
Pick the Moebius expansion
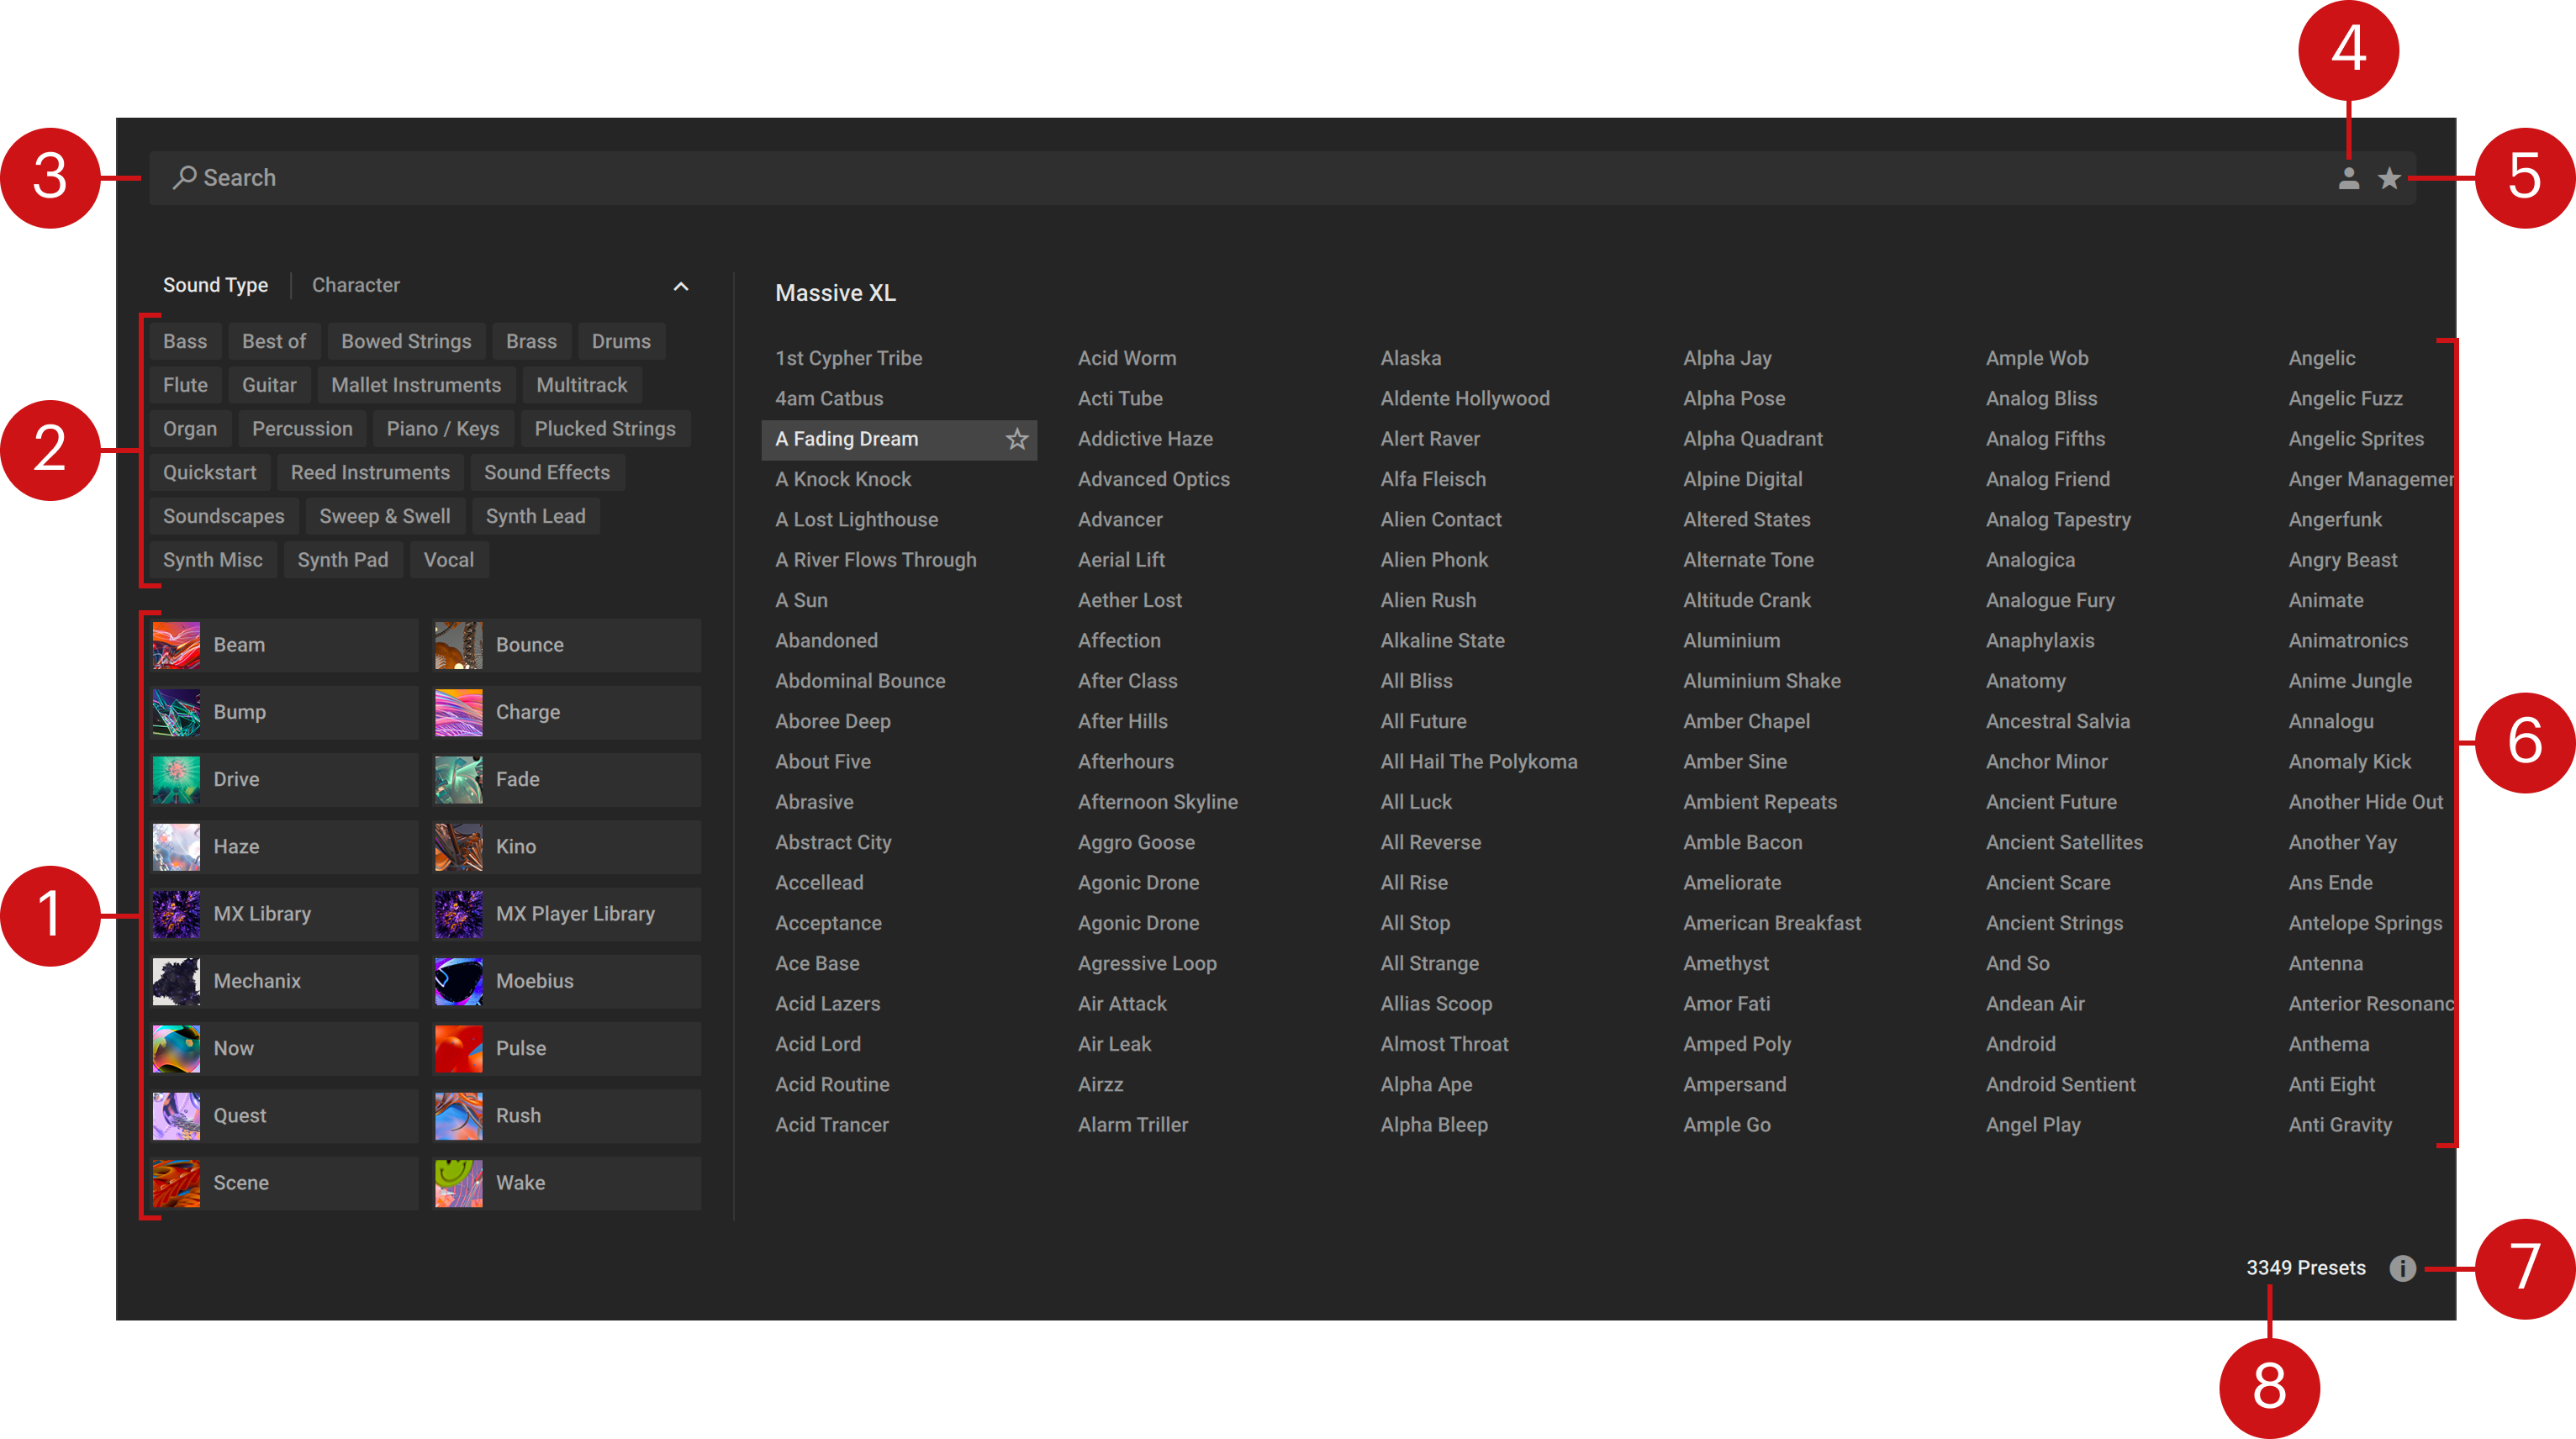coord(567,981)
